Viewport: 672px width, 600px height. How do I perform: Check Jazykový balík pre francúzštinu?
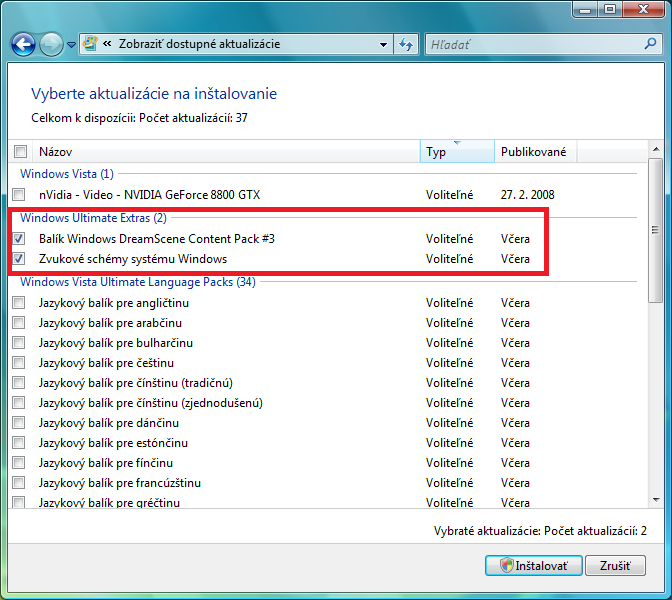pyautogui.click(x=19, y=483)
